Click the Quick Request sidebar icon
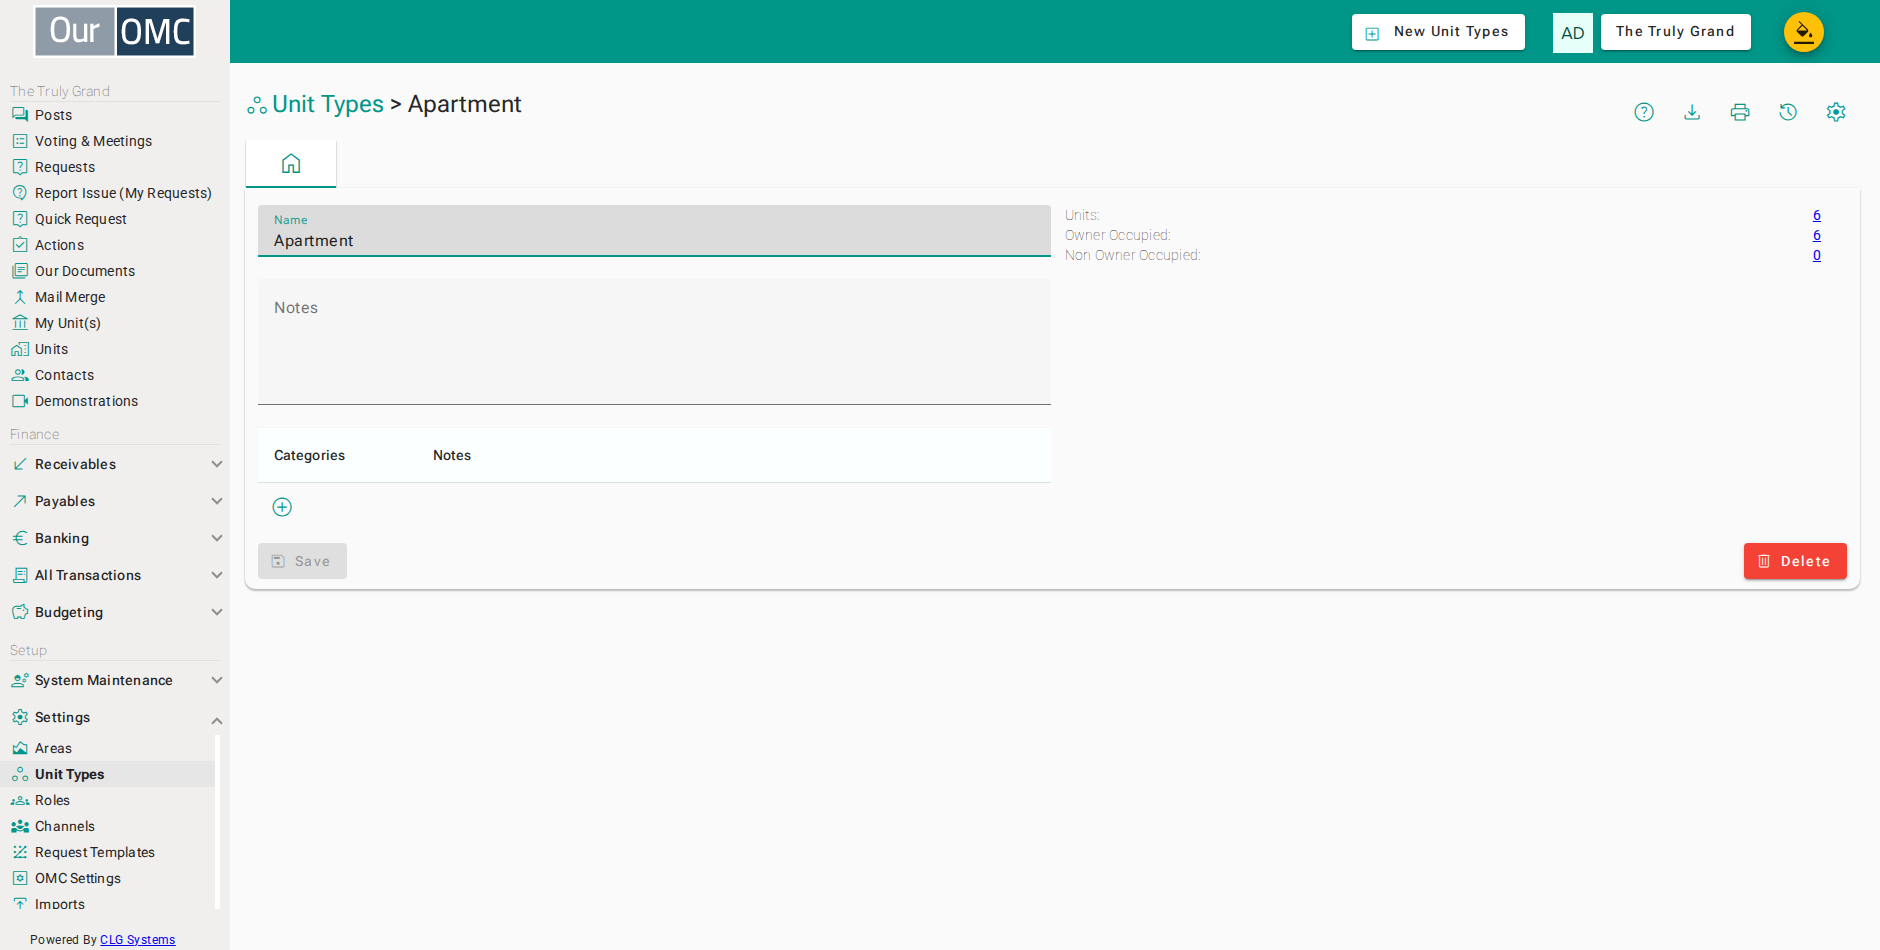Viewport: 1880px width, 950px height. click(20, 219)
